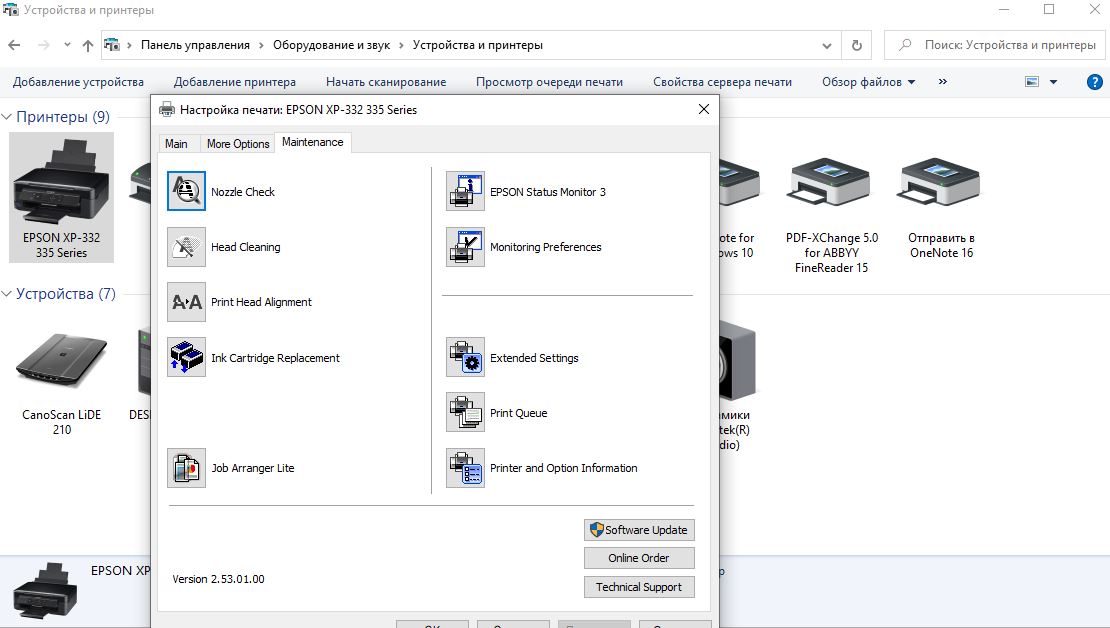1110x628 pixels.
Task: Click the Поиск: Устройства и принтеры search field
Action: point(994,45)
